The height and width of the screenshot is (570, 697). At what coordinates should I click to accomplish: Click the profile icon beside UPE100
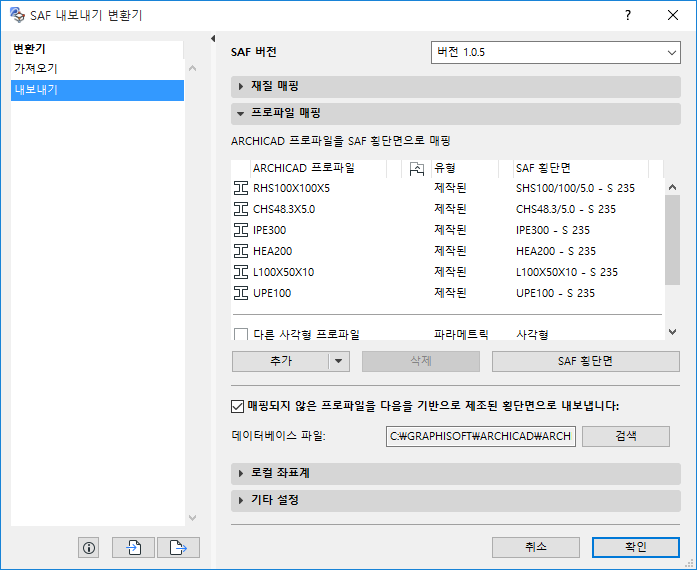click(240, 293)
